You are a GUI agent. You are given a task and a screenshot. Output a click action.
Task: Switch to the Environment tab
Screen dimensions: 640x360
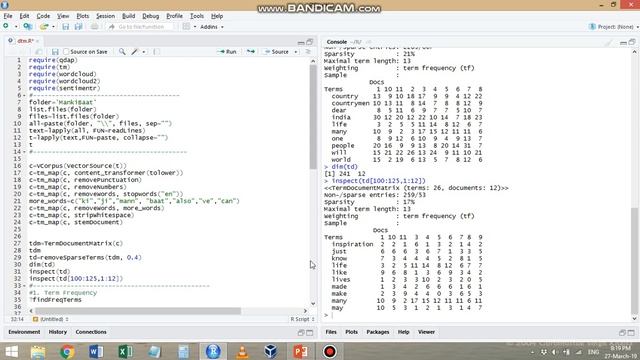[24, 332]
